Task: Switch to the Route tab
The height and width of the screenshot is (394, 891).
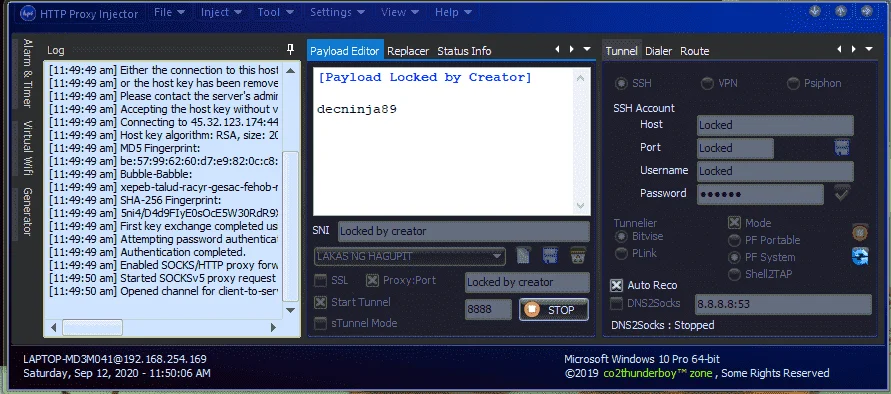Action: (694, 51)
